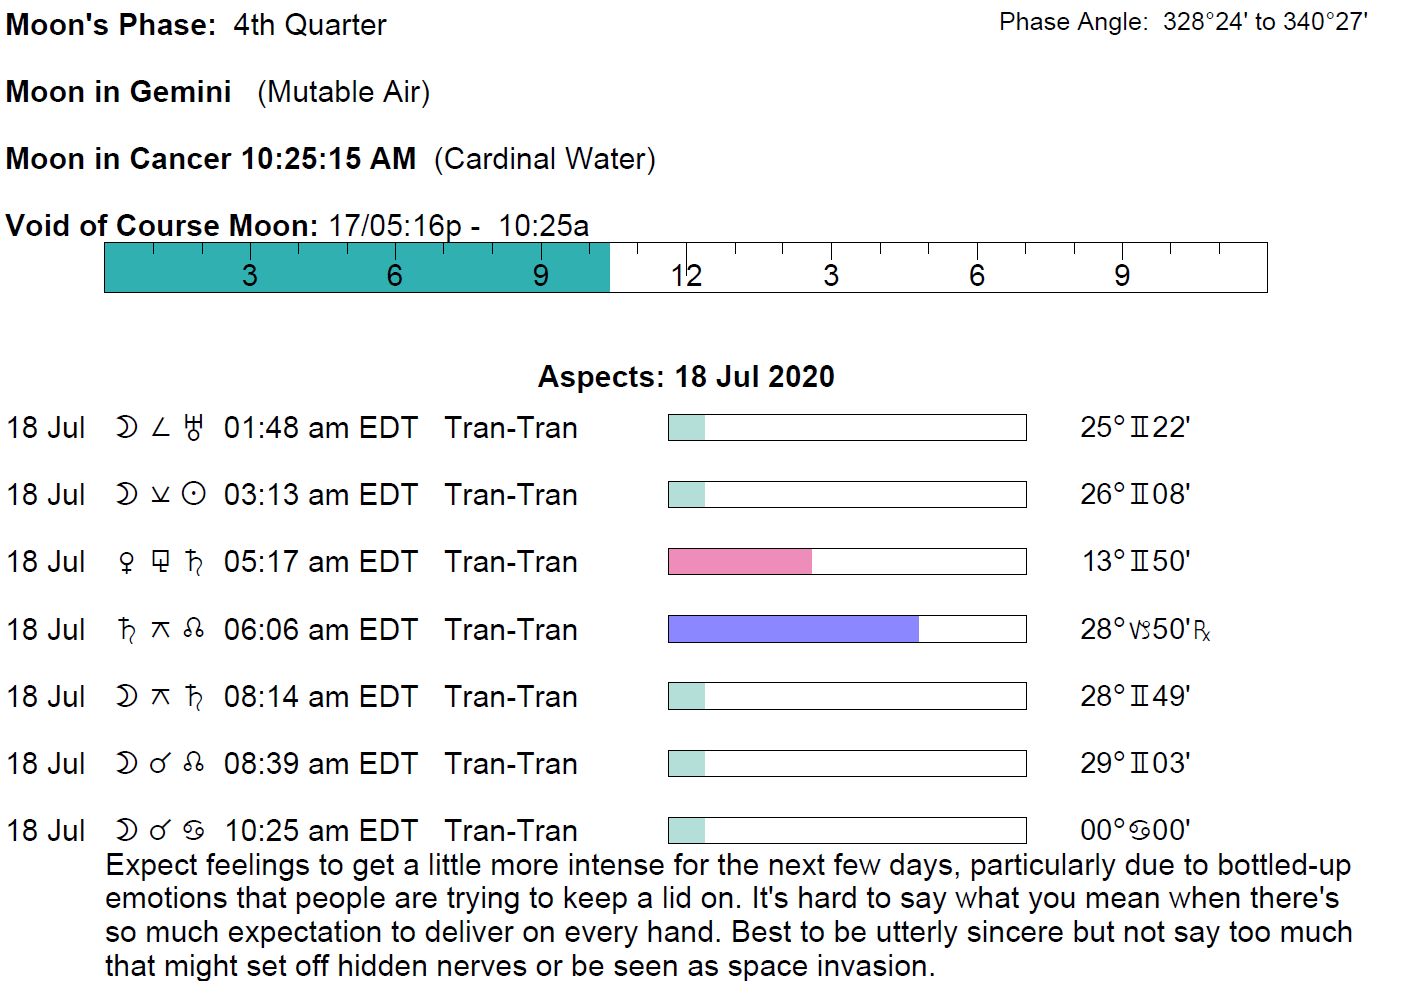Click the Moon glyph in 01:48 am row
The image size is (1413, 981).
[126, 428]
